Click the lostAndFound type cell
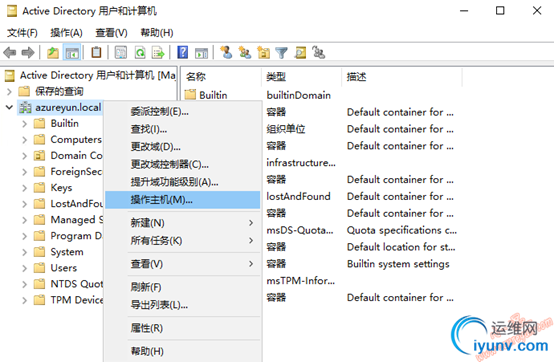This screenshot has height=362, width=554. pyautogui.click(x=298, y=196)
